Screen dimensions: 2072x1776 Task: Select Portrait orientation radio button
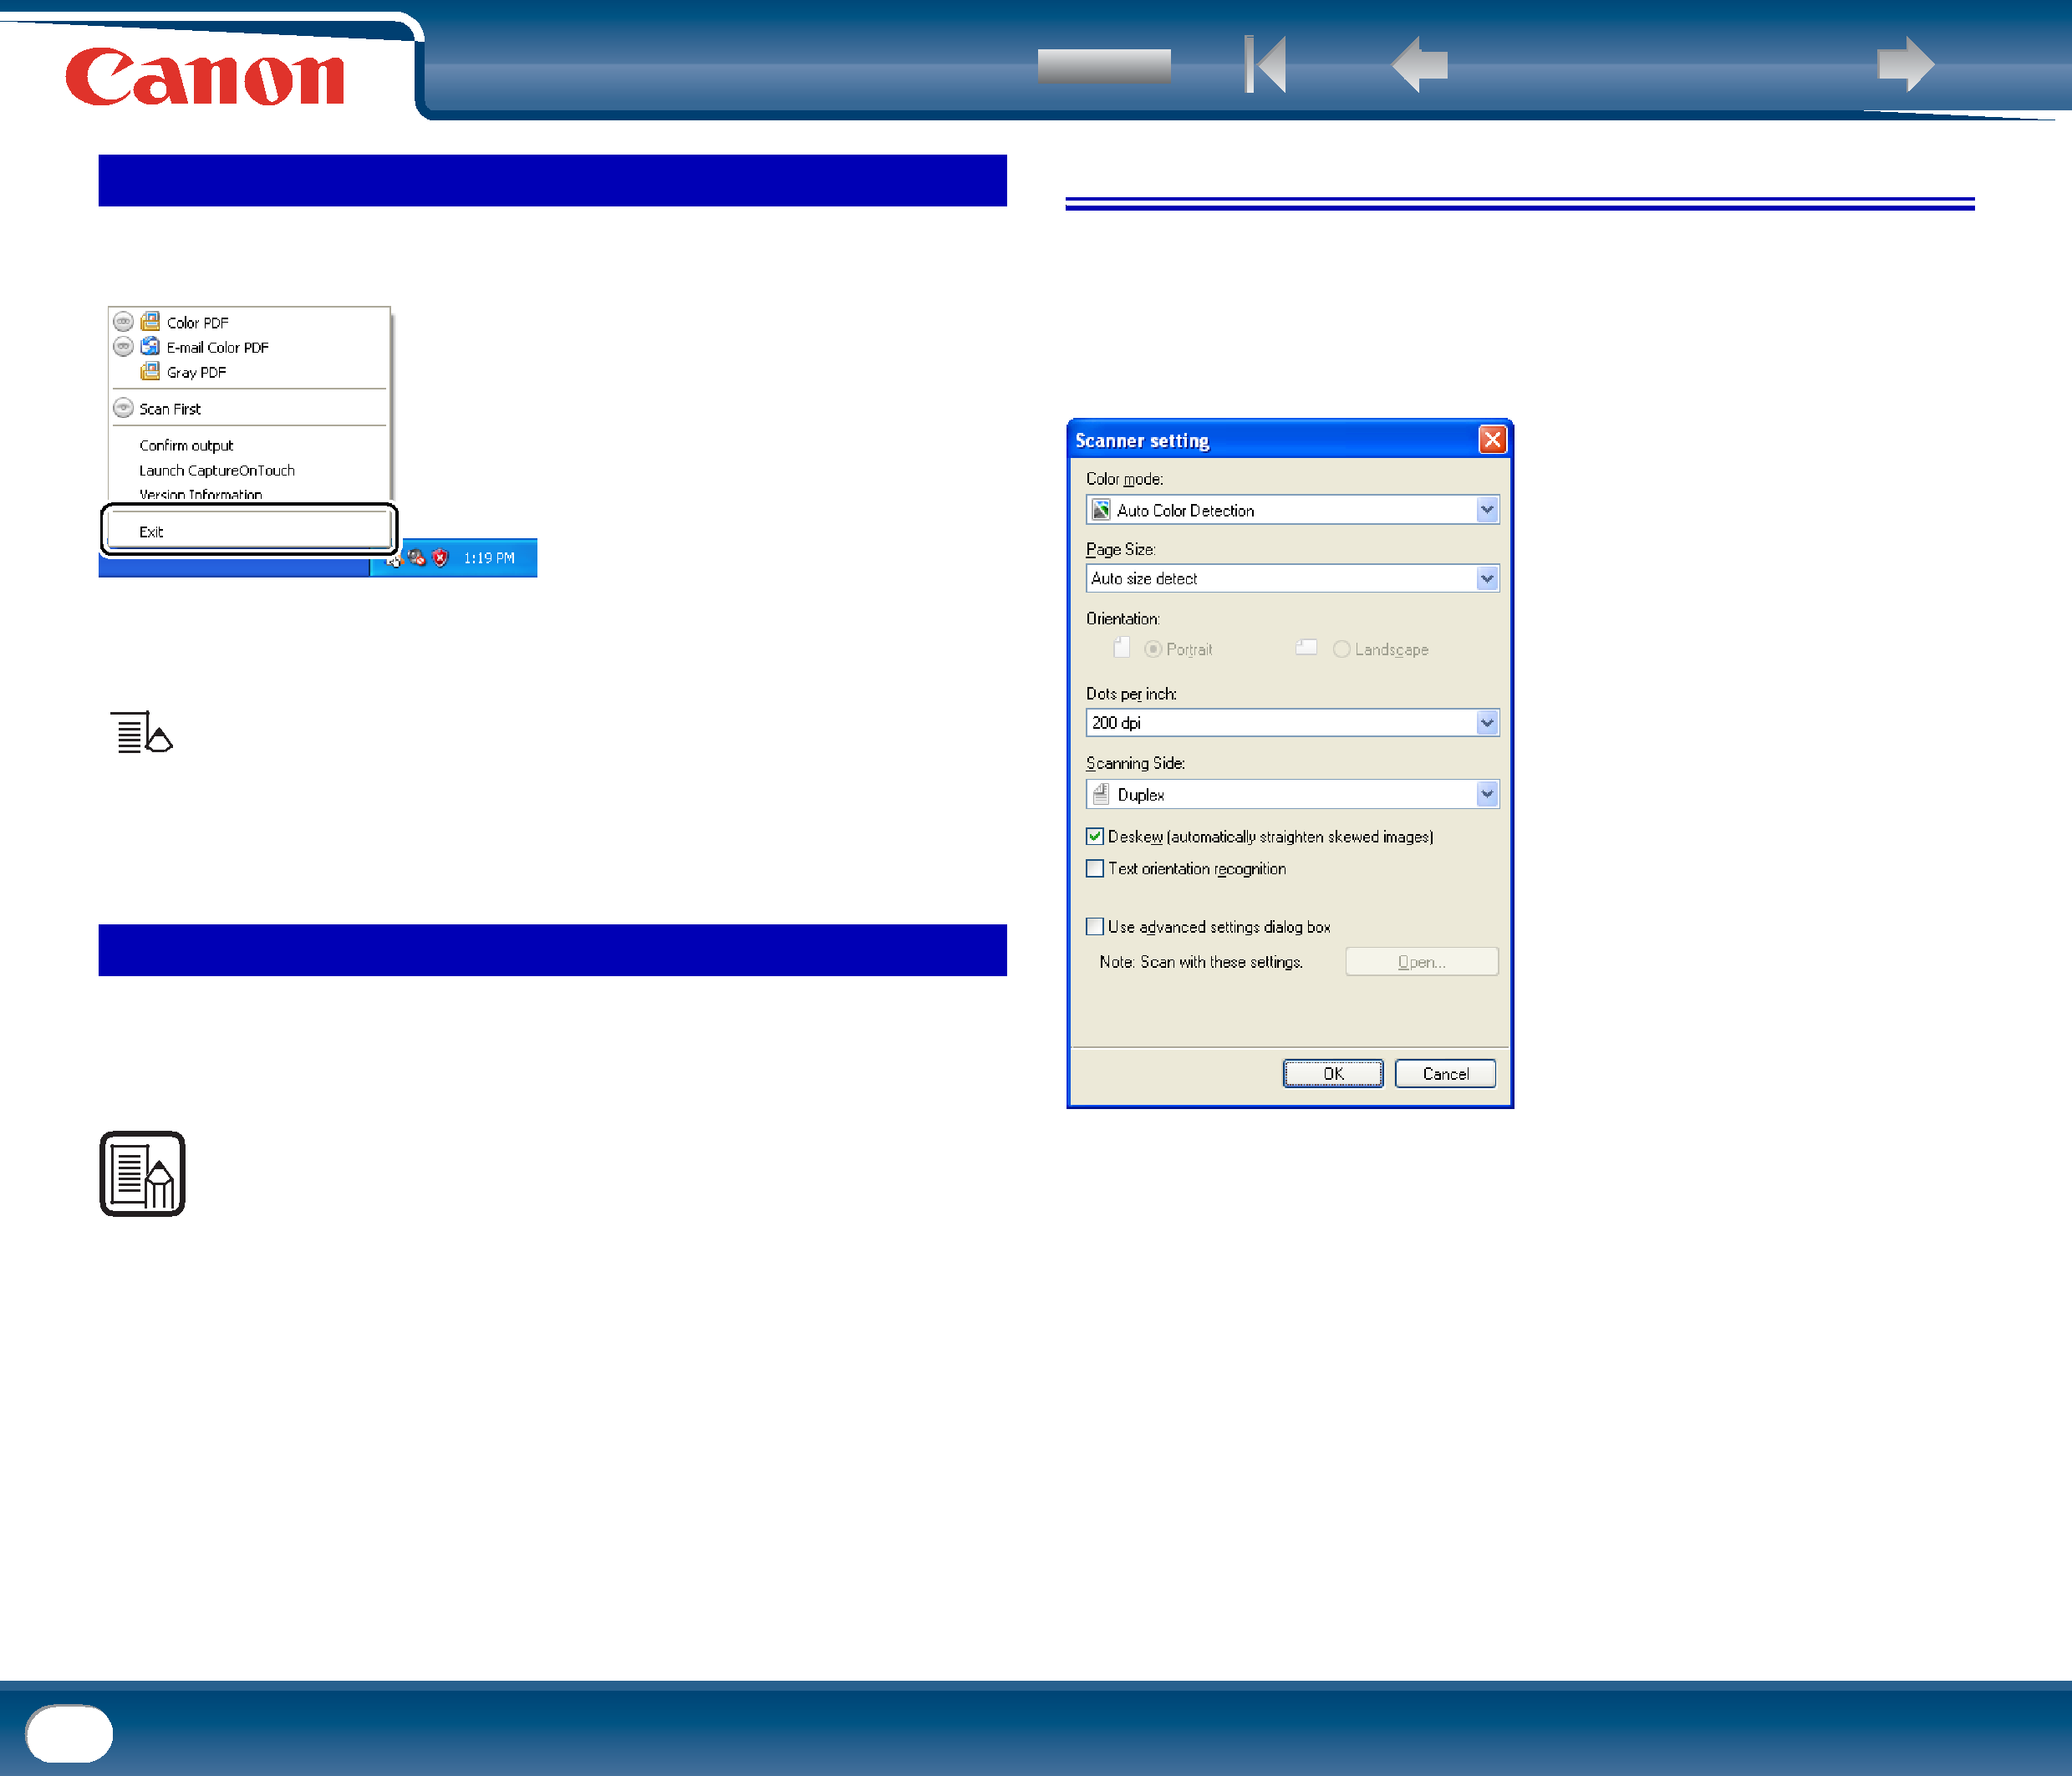coord(1153,649)
